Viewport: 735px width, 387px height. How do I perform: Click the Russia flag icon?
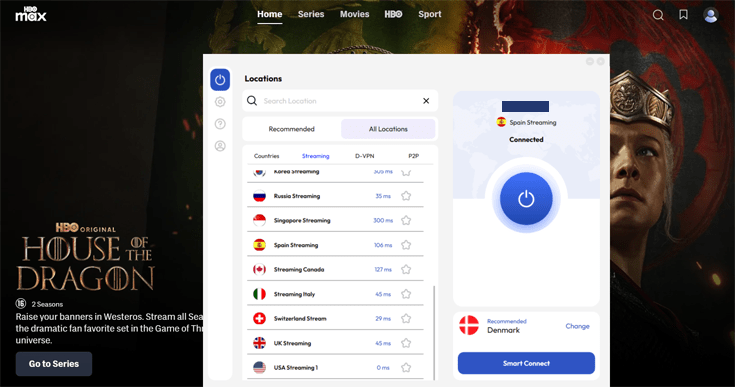coord(259,196)
